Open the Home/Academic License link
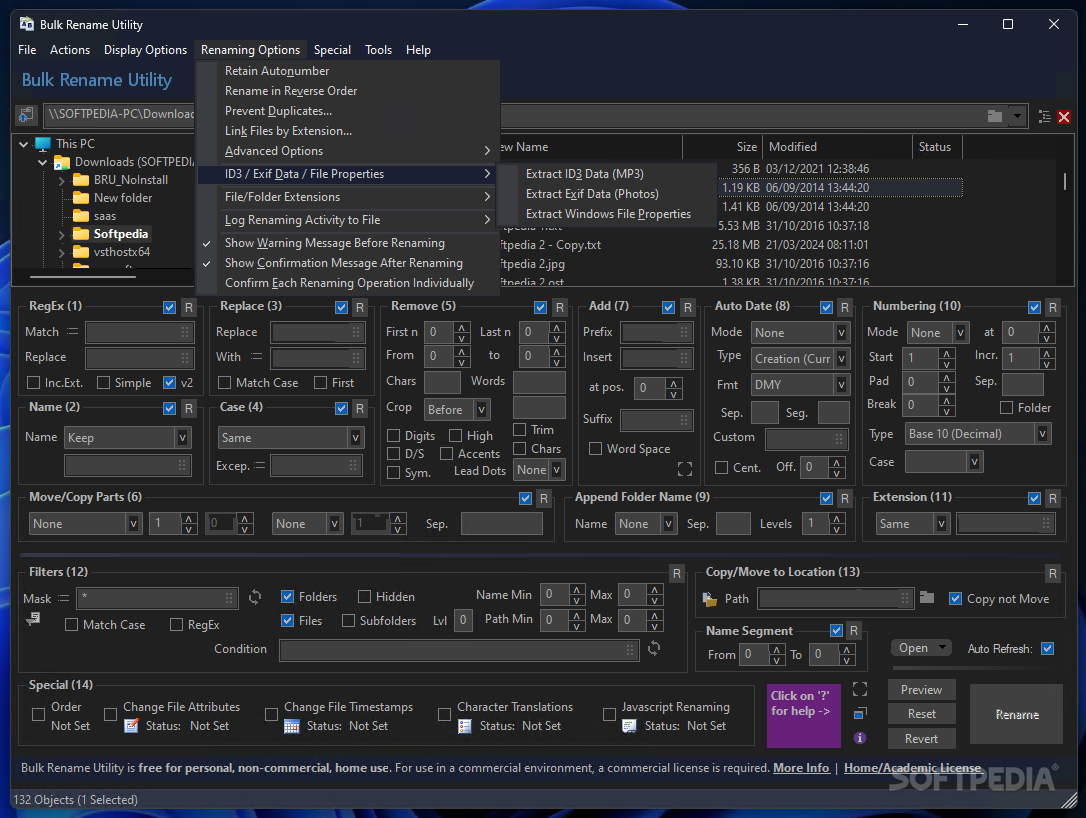Viewport: 1086px width, 818px height. (912, 767)
